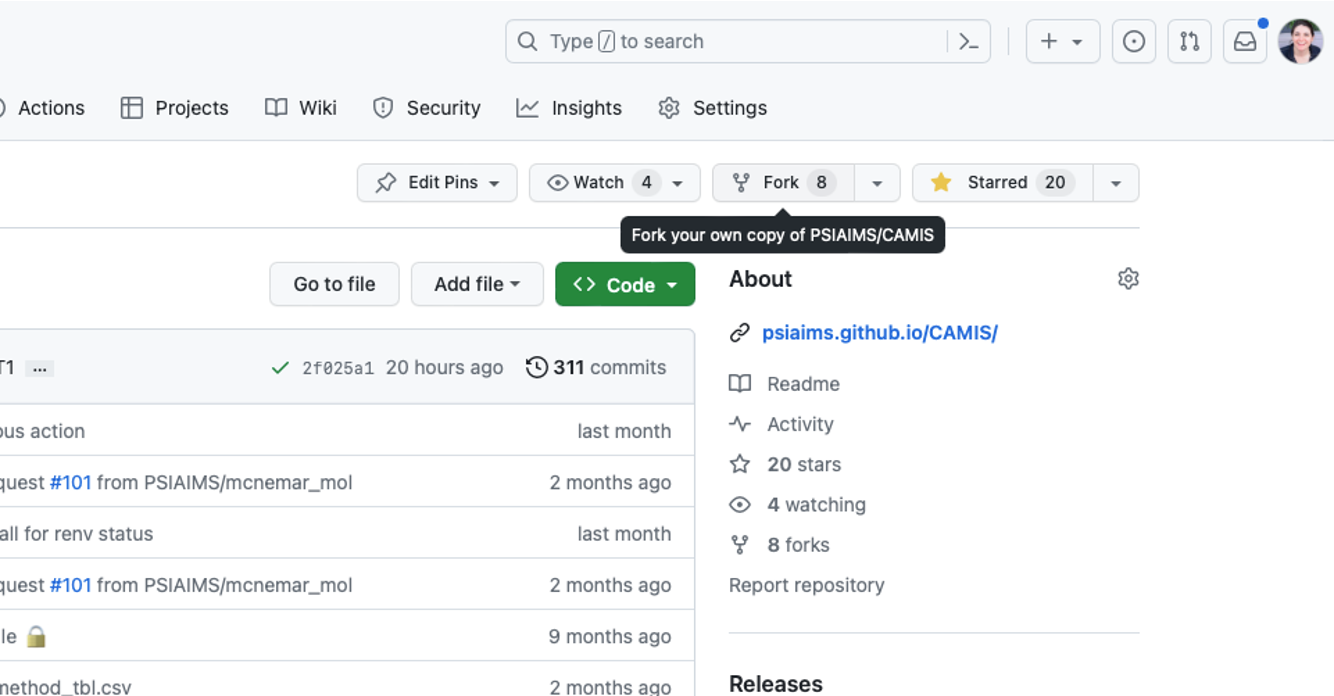Open the Code clone dropdown
1334x696 pixels.
(625, 285)
